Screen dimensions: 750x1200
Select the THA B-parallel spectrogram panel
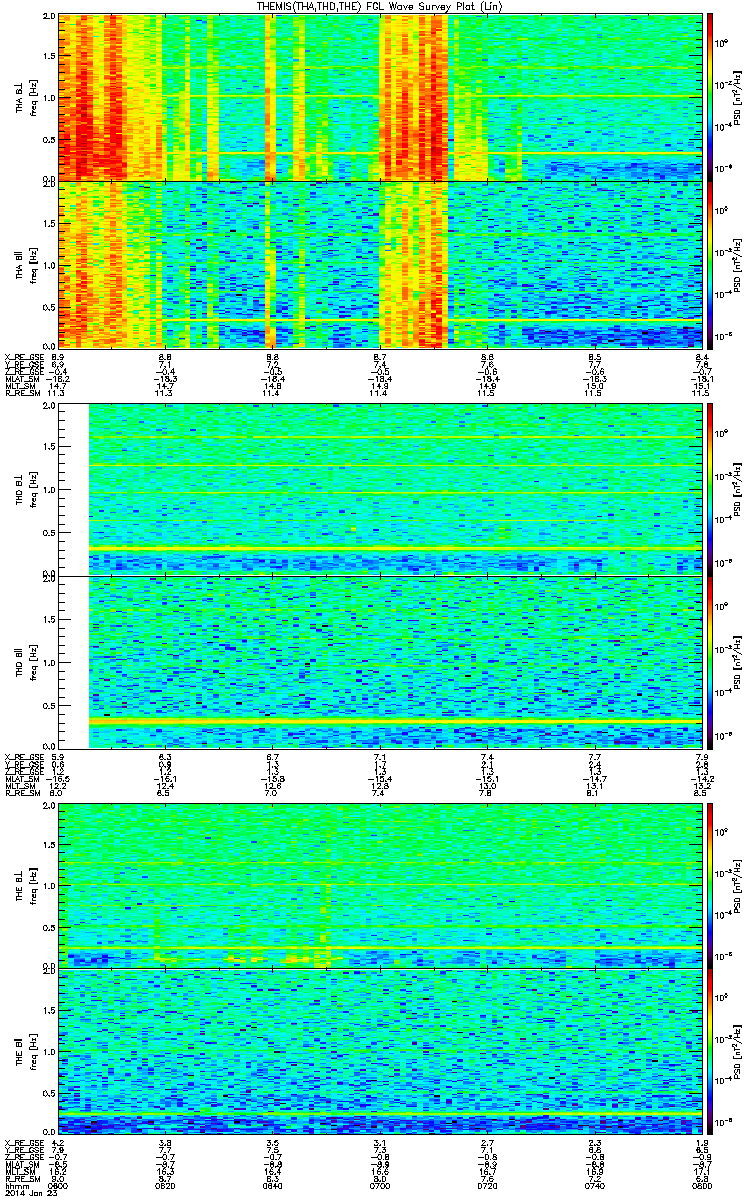380,263
